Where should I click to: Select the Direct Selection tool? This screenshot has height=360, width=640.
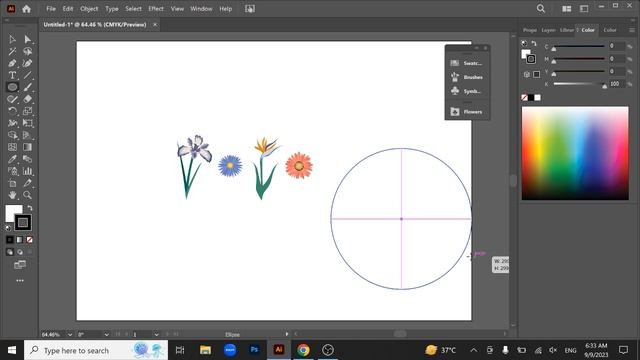pyautogui.click(x=27, y=39)
